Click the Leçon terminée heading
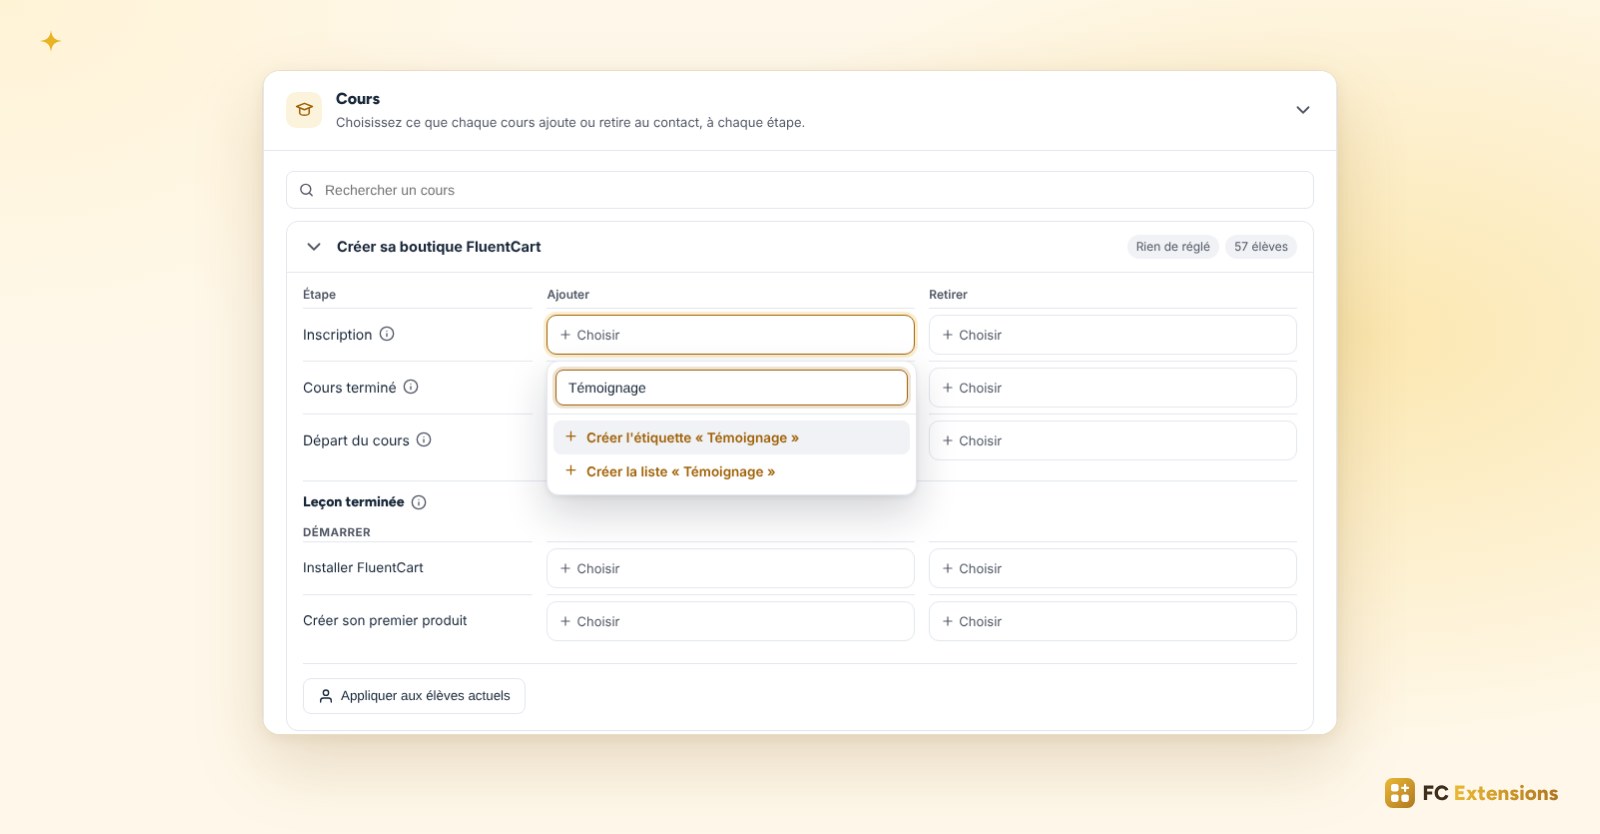 pyautogui.click(x=354, y=502)
